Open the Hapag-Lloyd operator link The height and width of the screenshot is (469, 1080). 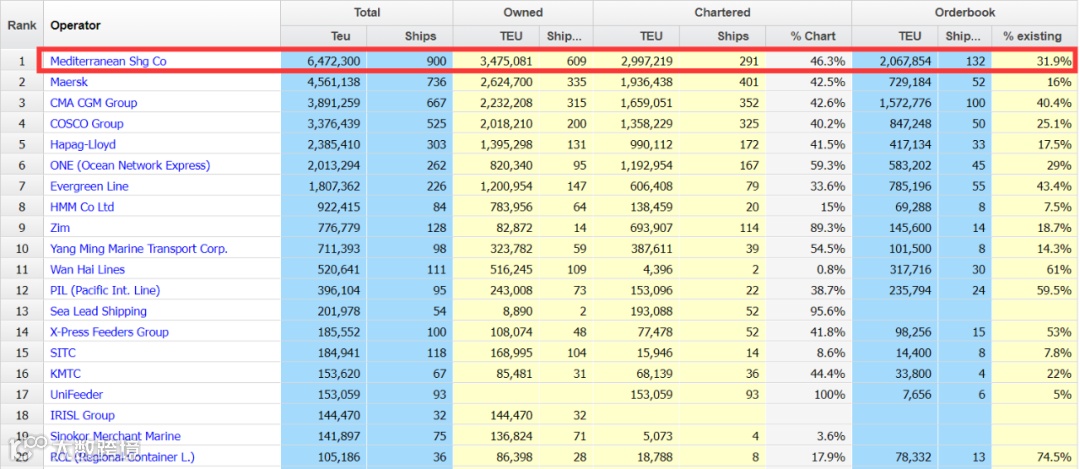point(83,145)
